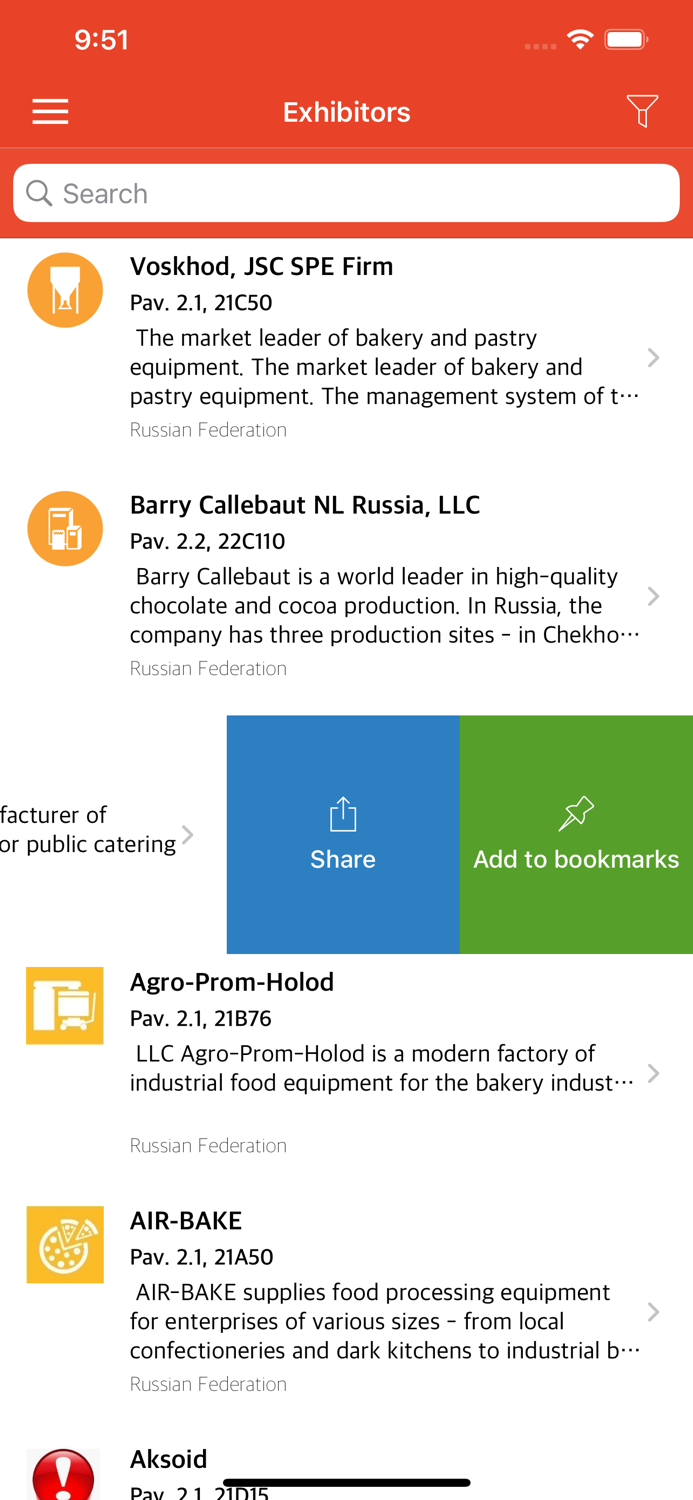The height and width of the screenshot is (1500, 693).
Task: Select the AIR-BAKE exhibitor name
Action: tap(186, 1221)
